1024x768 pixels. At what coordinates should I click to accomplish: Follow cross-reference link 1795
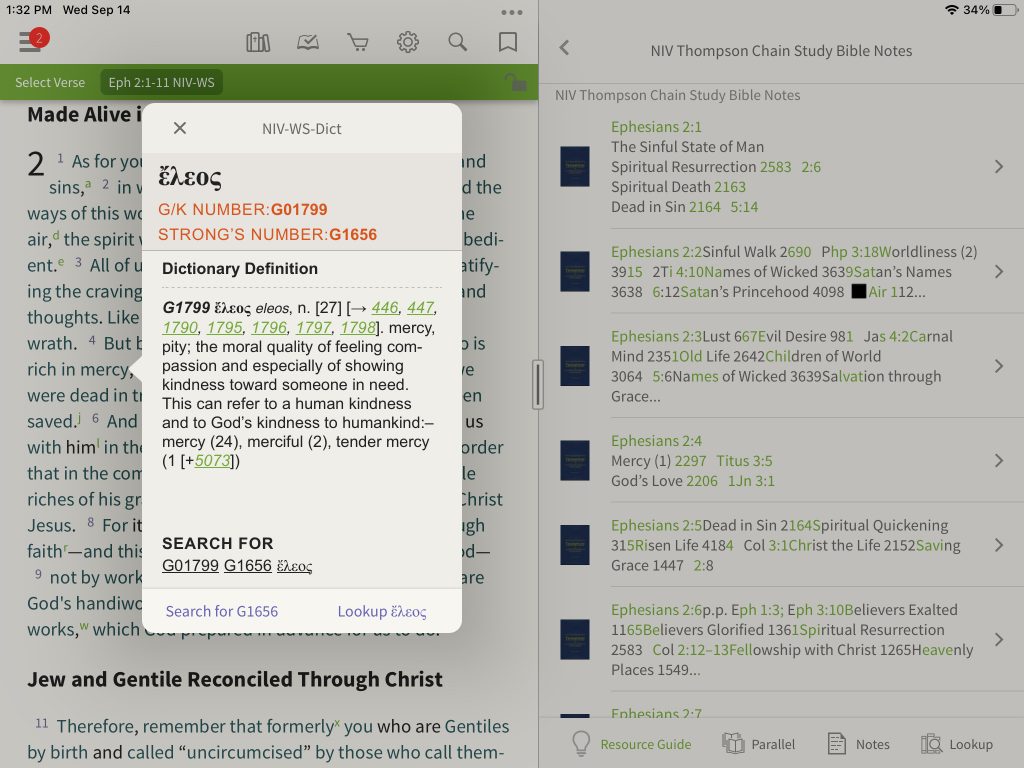click(x=224, y=327)
